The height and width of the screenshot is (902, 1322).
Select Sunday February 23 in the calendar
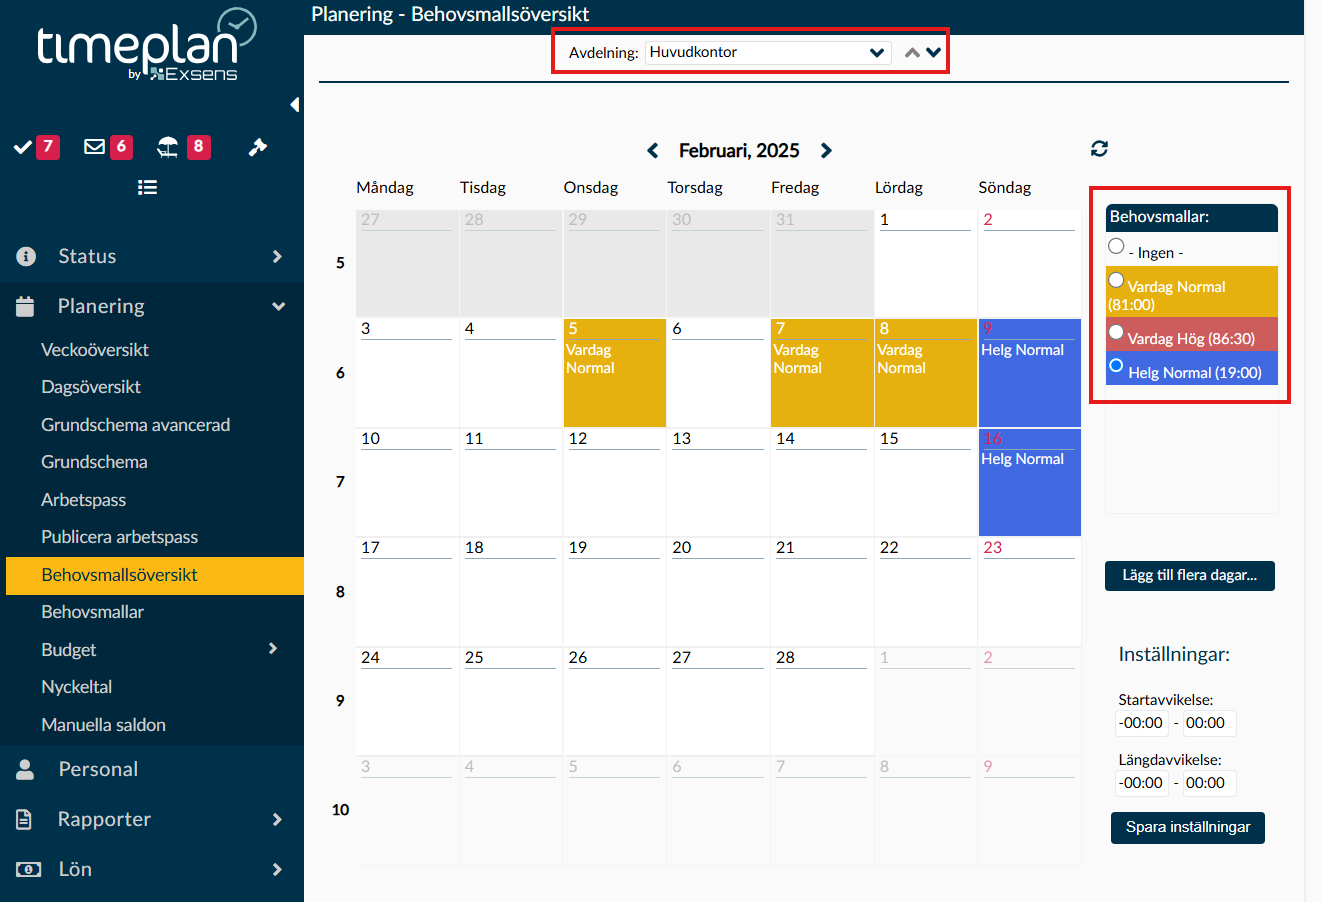pyautogui.click(x=1029, y=592)
